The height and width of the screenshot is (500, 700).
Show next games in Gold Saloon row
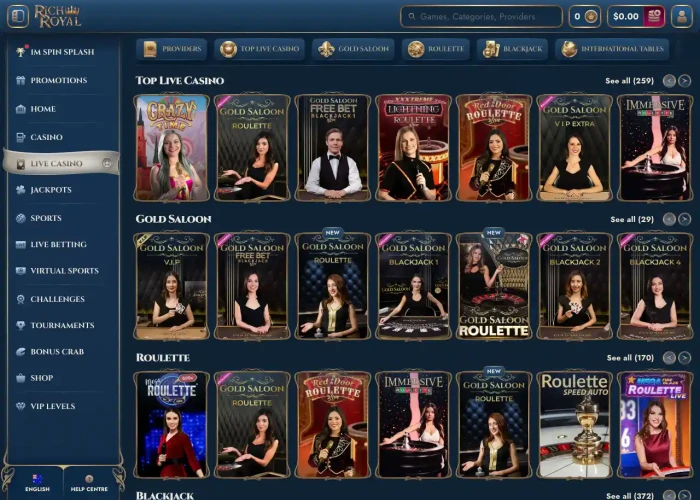click(x=684, y=219)
